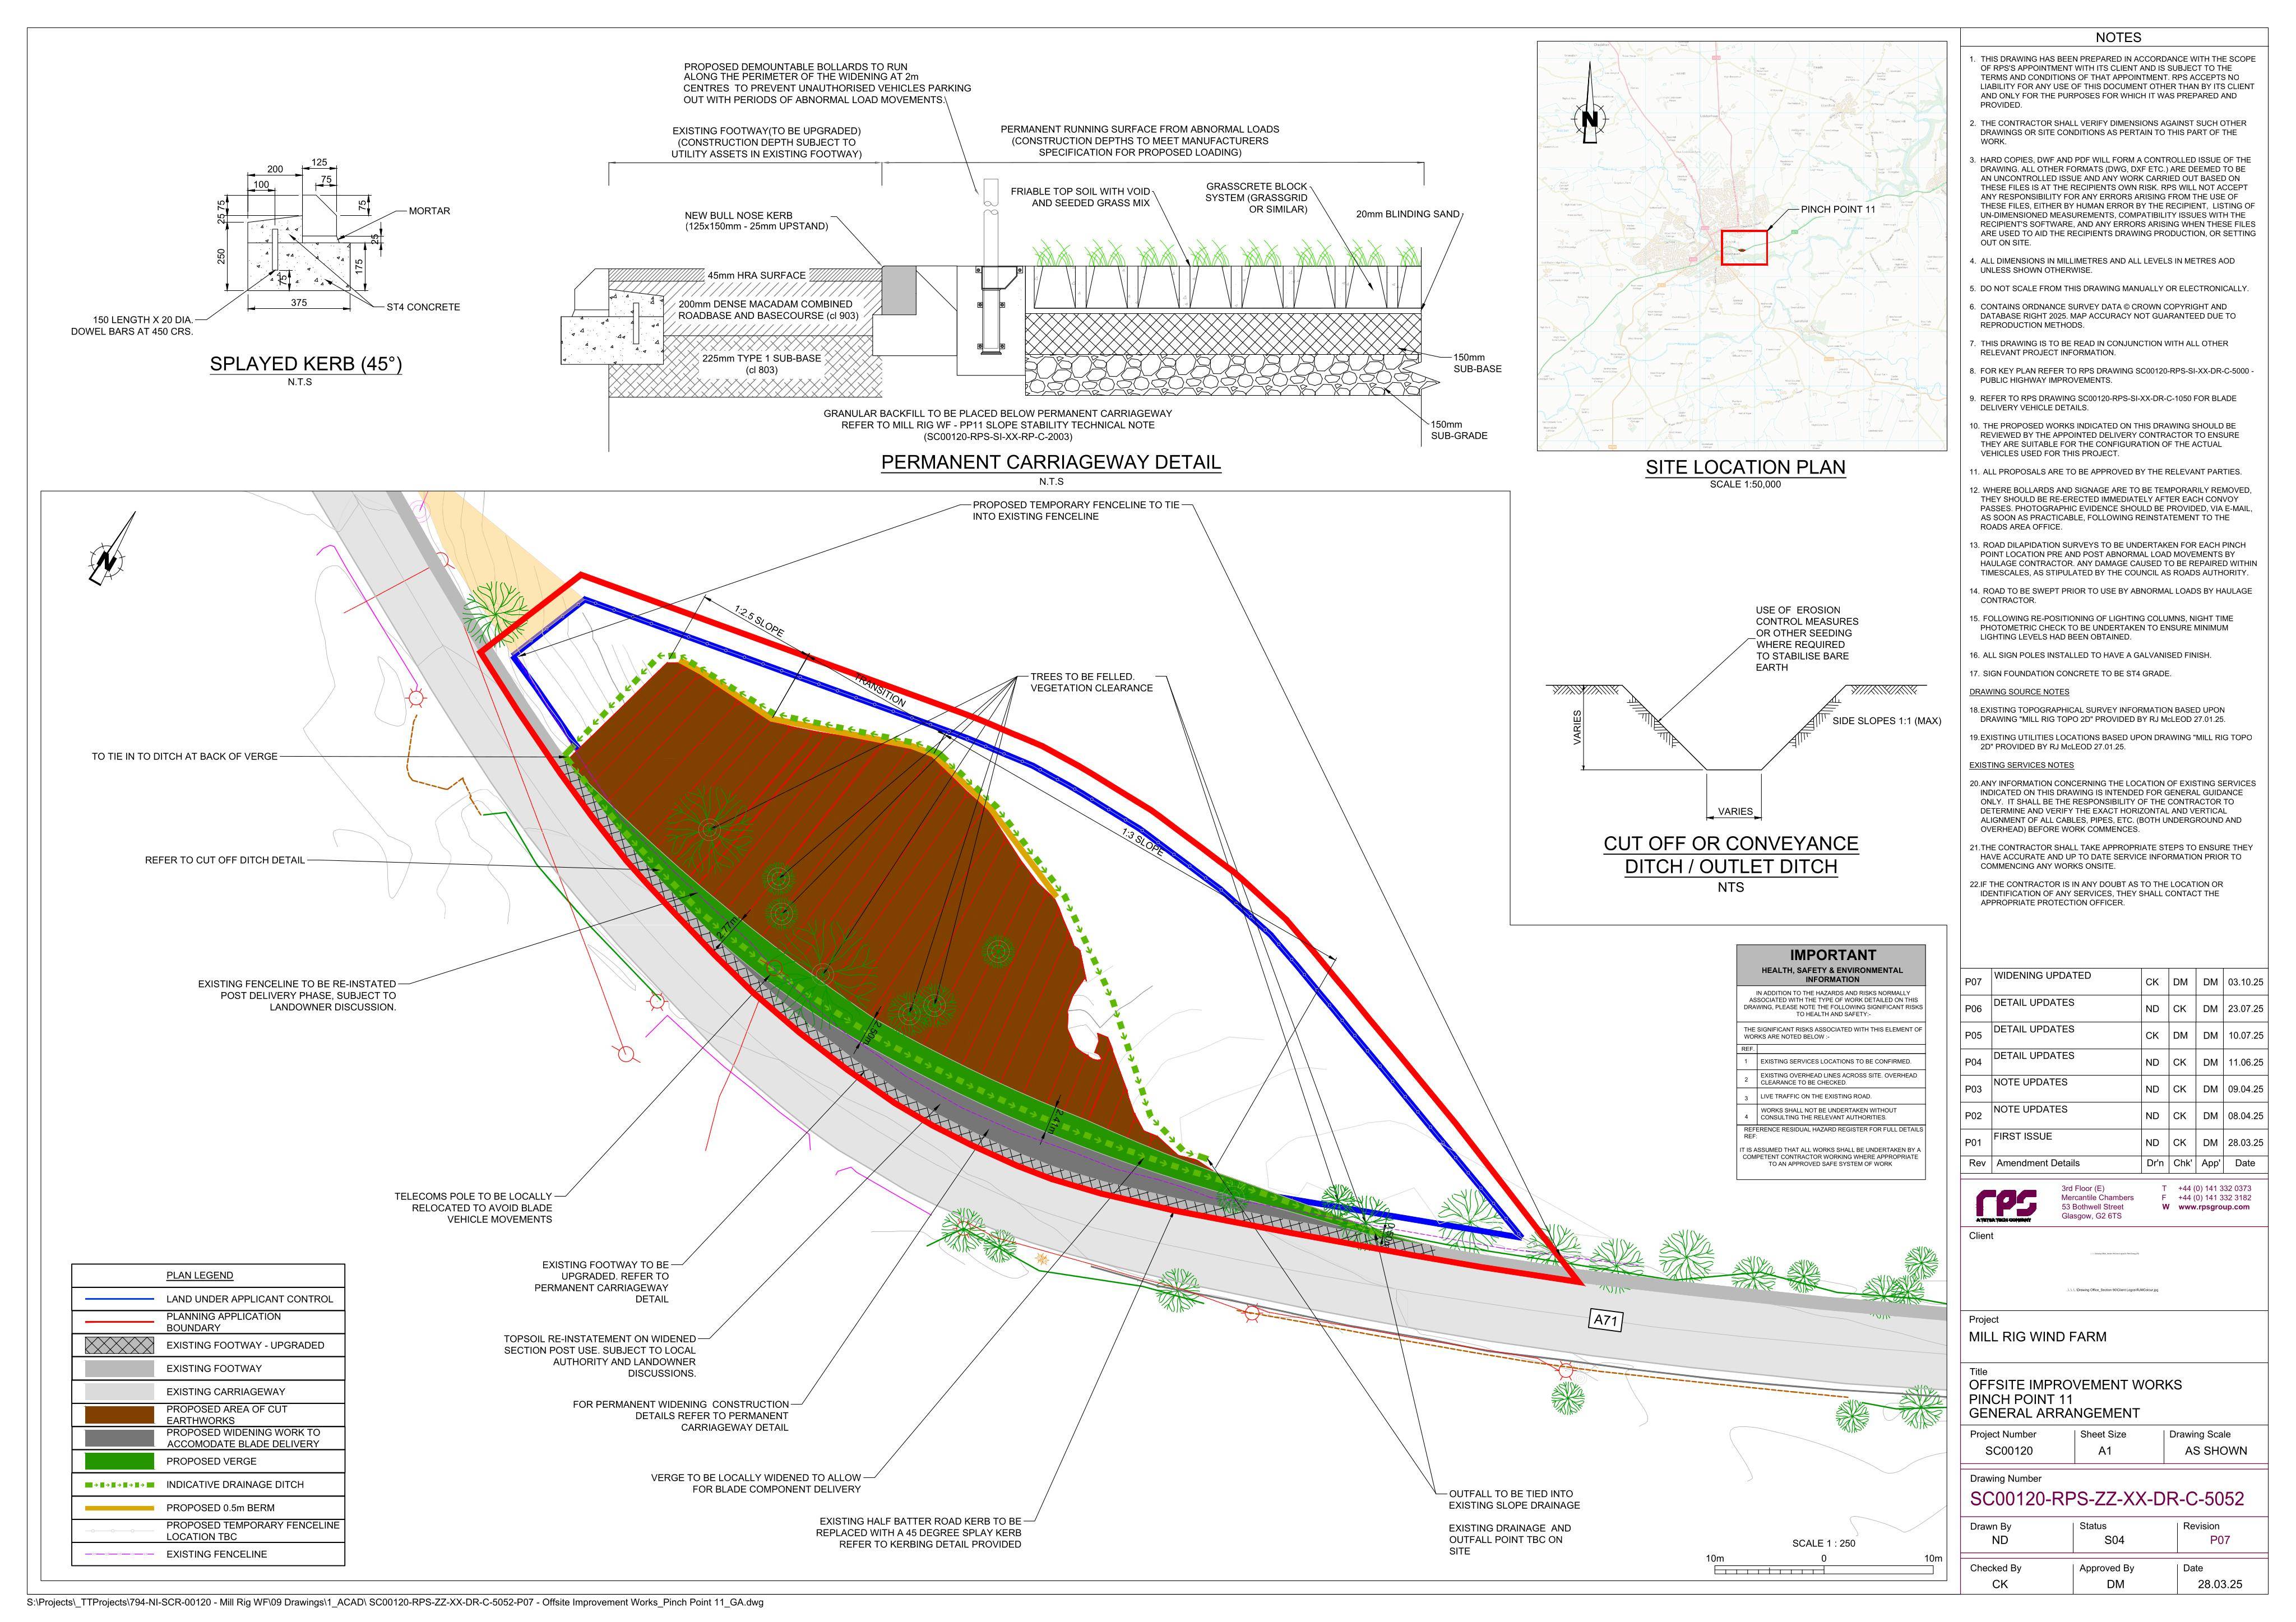Click the PINCH POINT 11 map label
This screenshot has width=2296, height=1622.
(x=1838, y=209)
